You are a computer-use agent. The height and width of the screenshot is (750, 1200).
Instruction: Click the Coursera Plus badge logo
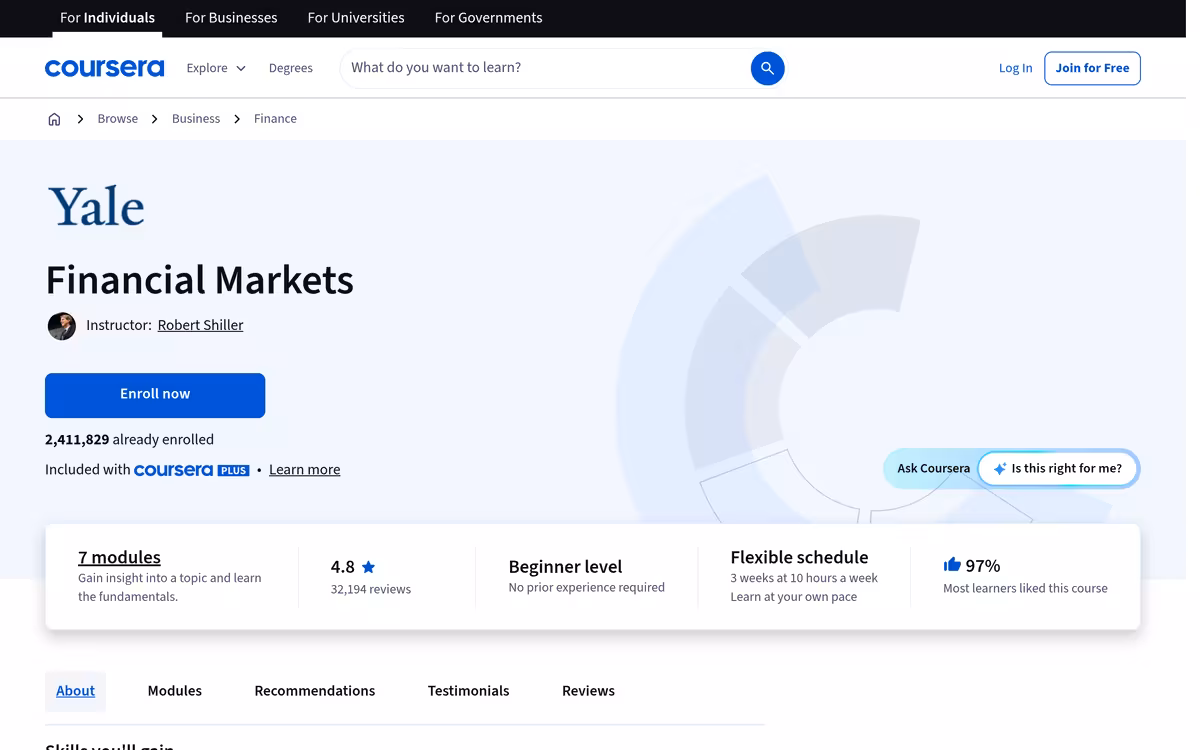(192, 470)
